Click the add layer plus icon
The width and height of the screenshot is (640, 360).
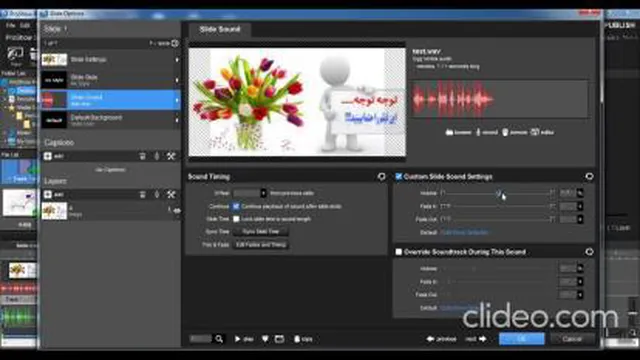[x=48, y=194]
